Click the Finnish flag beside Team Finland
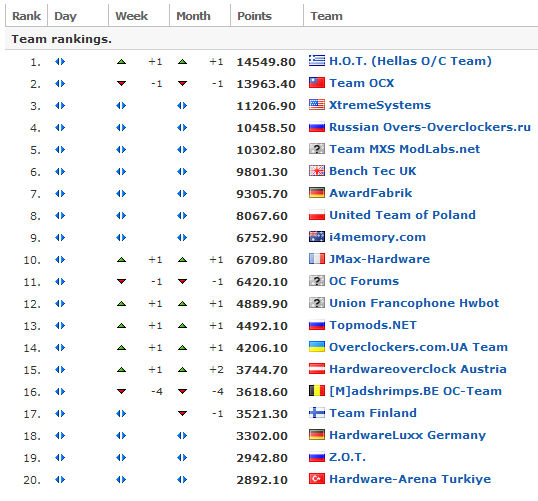Screen dimensions: 538x501 (x=317, y=412)
